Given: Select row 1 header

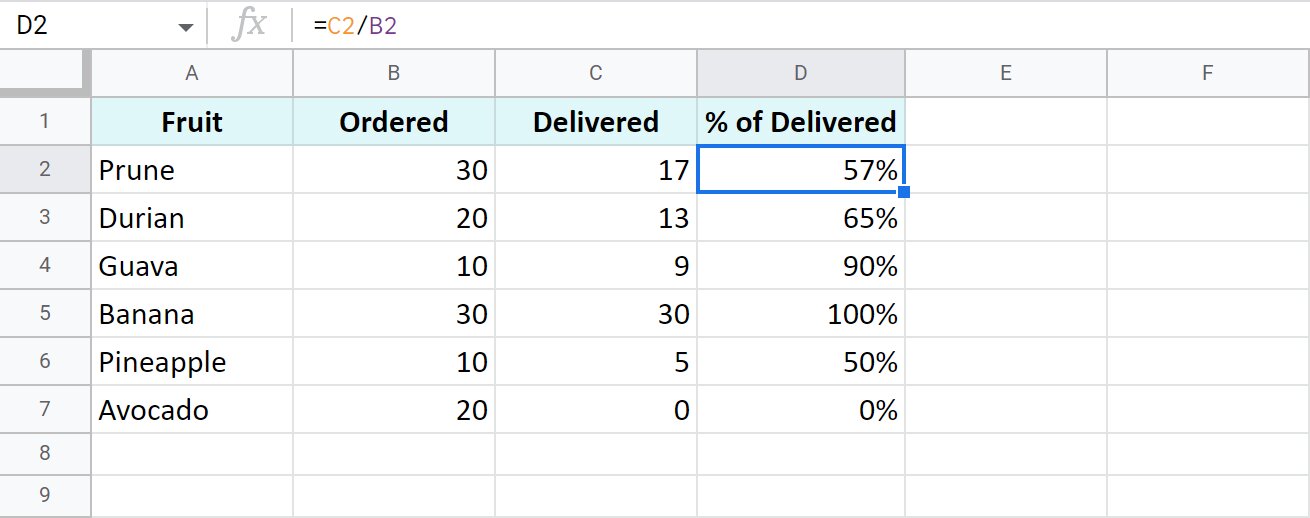Looking at the screenshot, I should (x=45, y=122).
